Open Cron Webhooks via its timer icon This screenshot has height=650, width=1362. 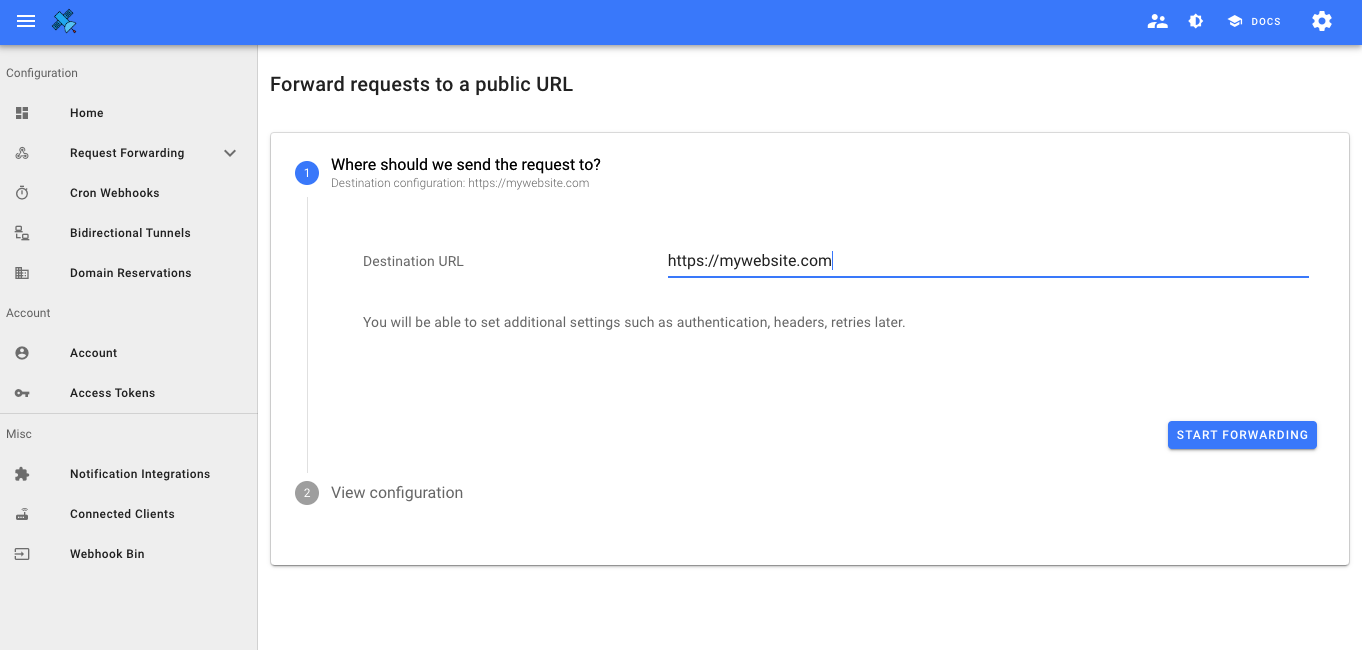pos(22,192)
